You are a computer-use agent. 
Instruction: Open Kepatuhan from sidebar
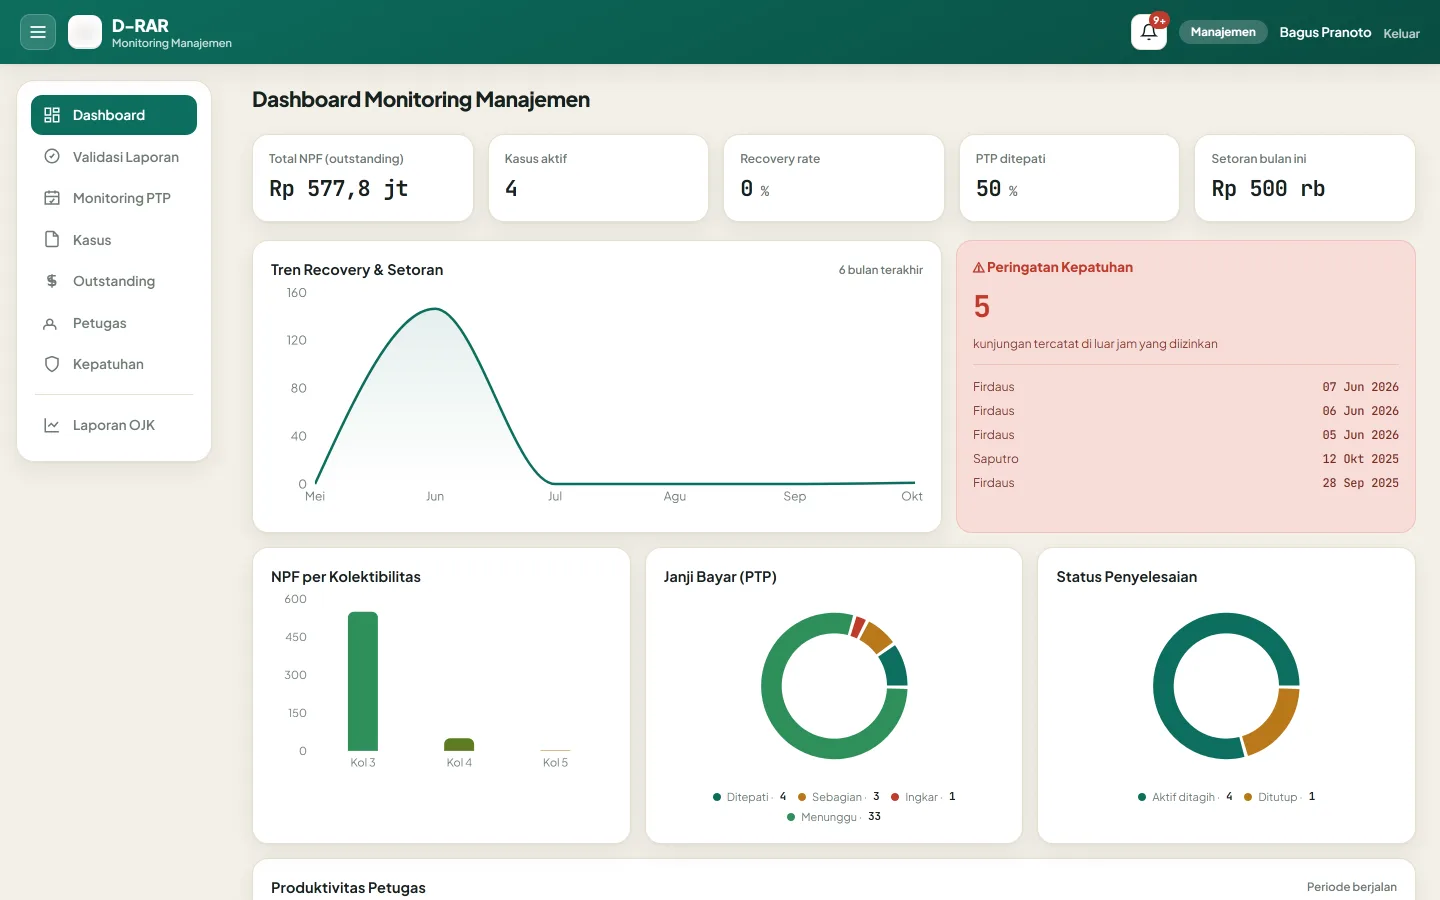(114, 364)
